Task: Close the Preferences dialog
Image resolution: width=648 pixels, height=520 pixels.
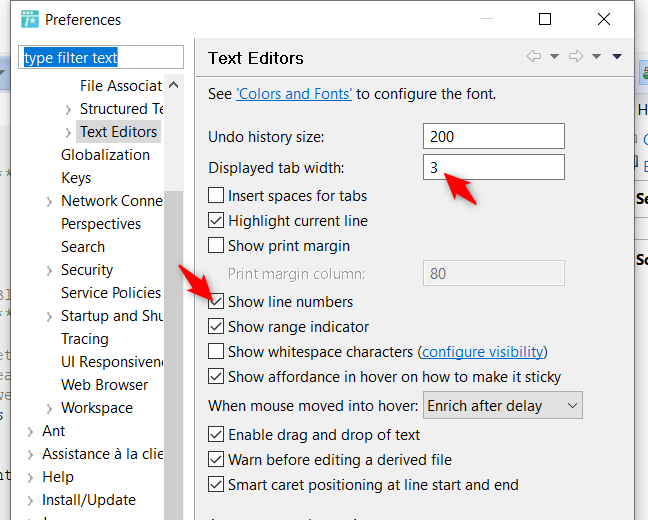Action: pyautogui.click(x=604, y=19)
